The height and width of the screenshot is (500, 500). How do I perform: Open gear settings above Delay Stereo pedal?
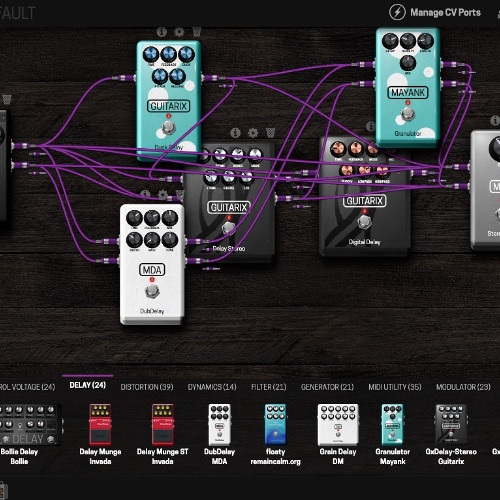[253, 133]
